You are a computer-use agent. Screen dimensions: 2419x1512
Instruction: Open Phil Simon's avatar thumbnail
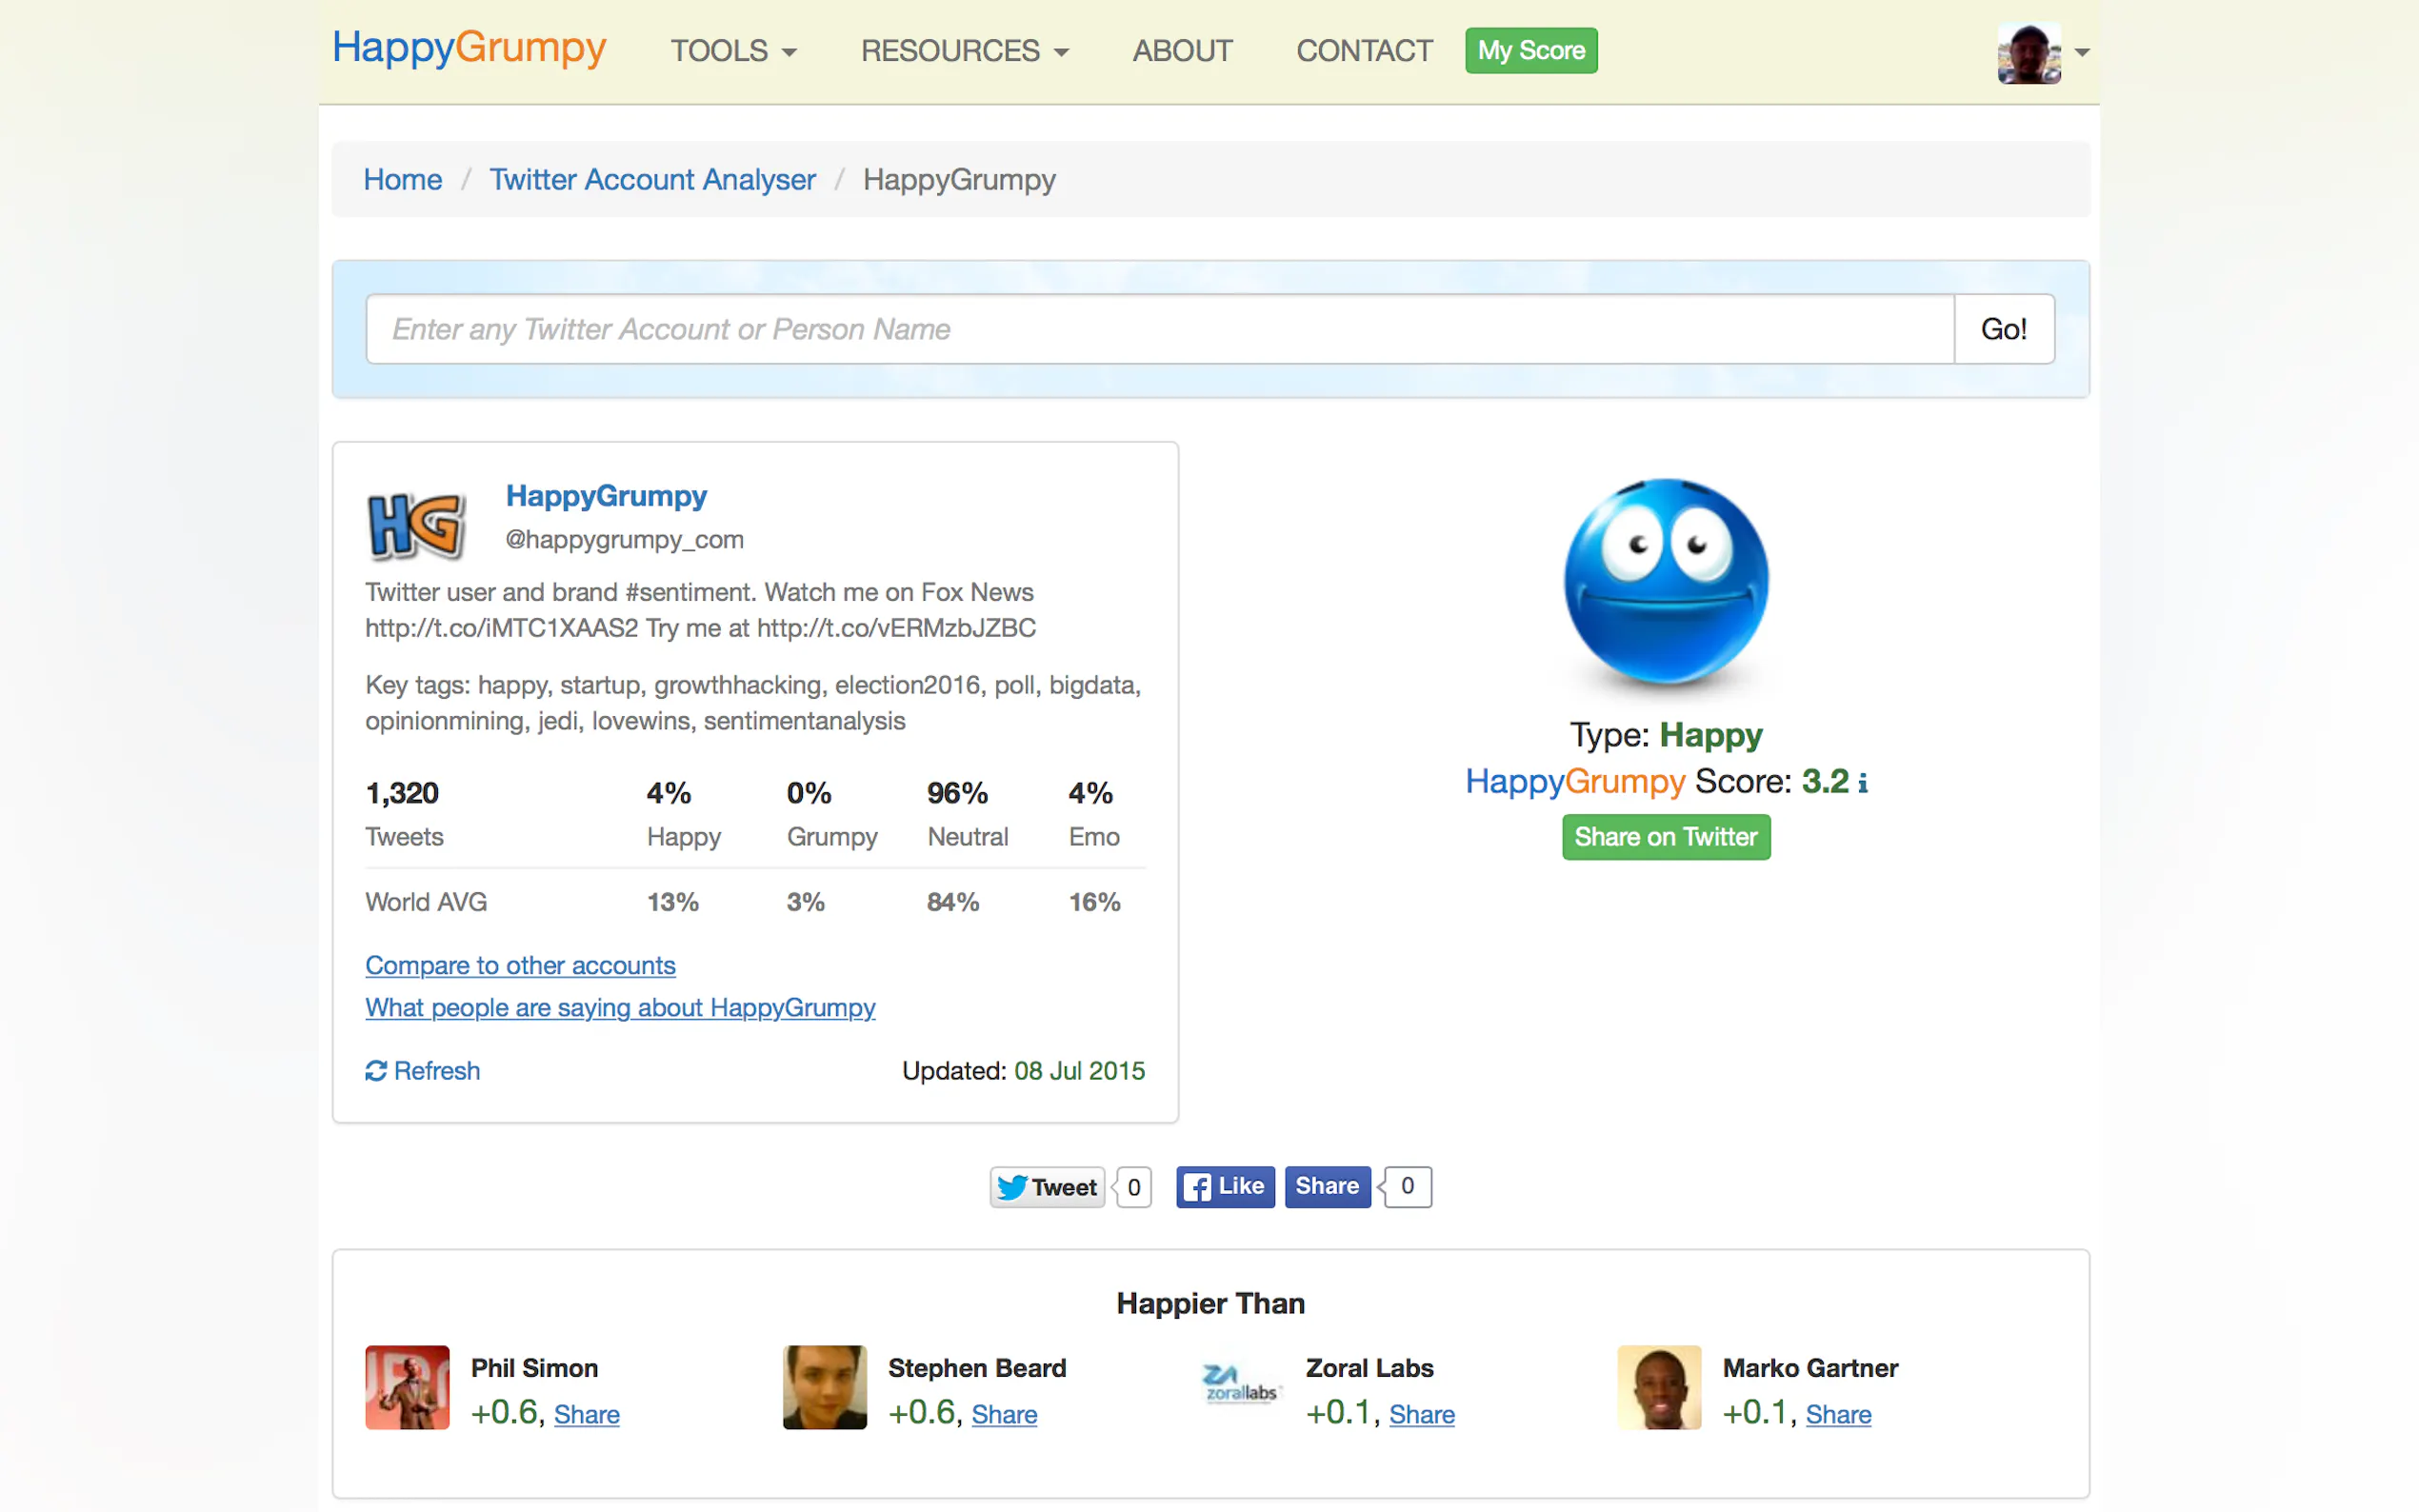point(407,1386)
